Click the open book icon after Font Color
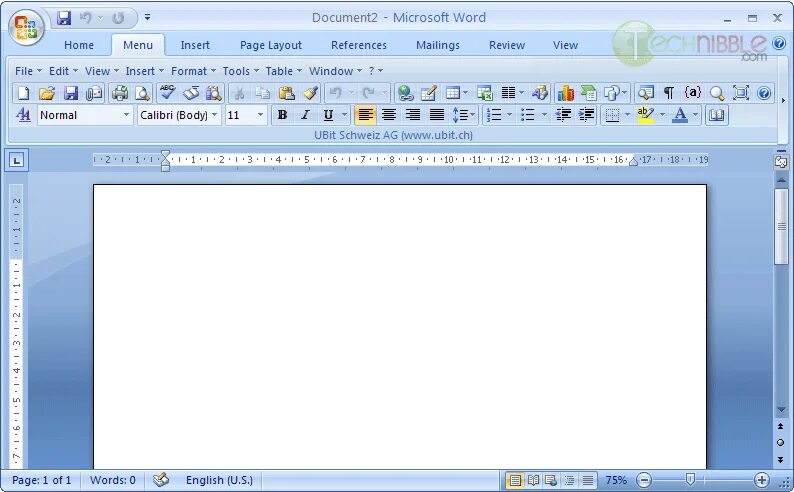 coord(716,115)
